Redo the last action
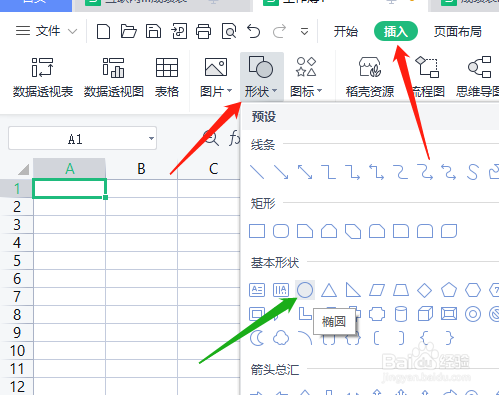499x395 pixels. (279, 32)
